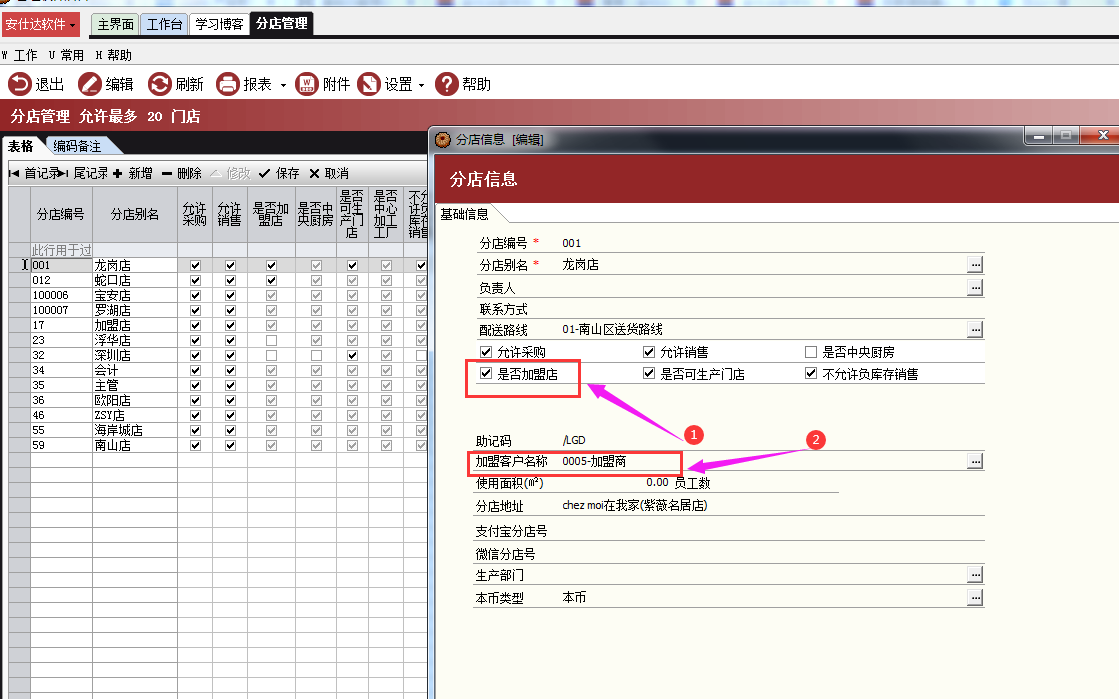Click the 编辑 edit pencil icon
The image size is (1119, 699).
coord(90,84)
